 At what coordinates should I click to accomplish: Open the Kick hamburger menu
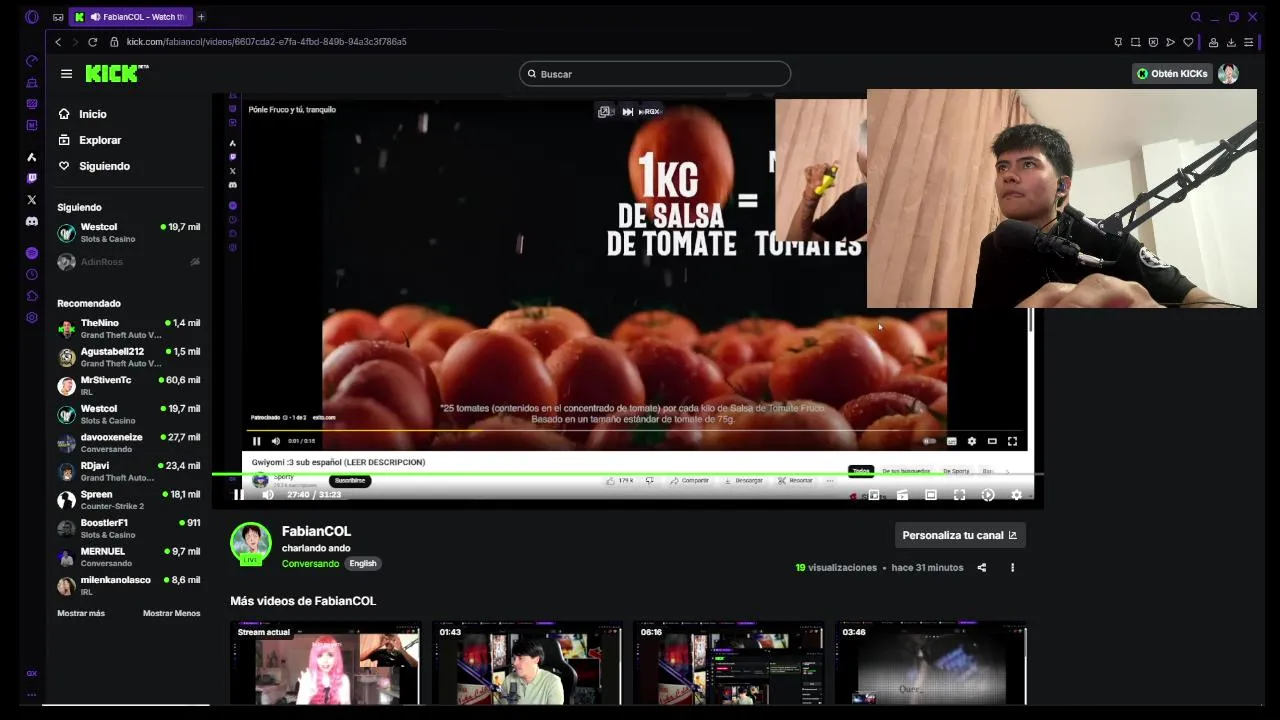tap(66, 74)
